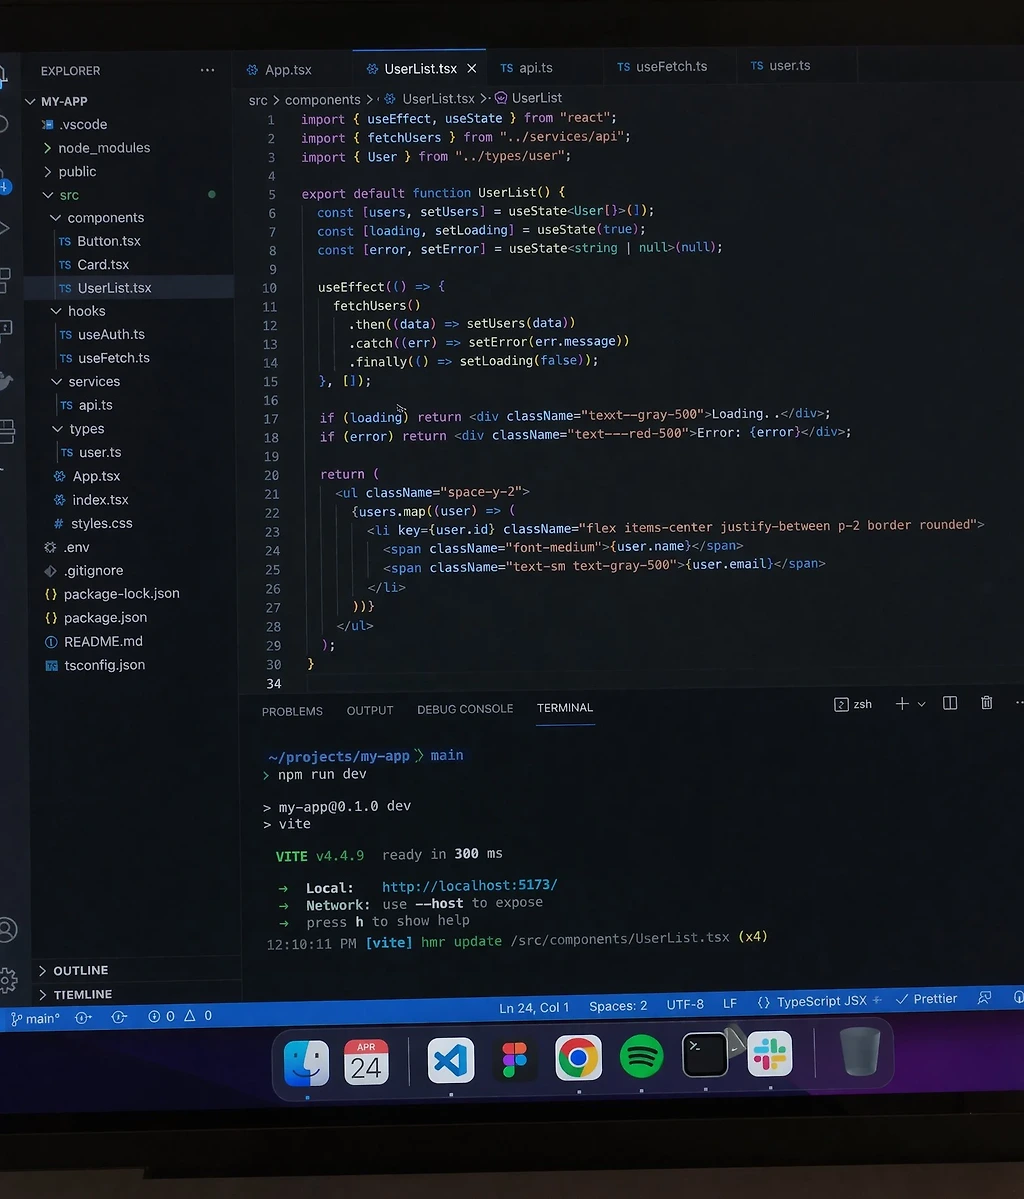The width and height of the screenshot is (1024, 1199).
Task: Open Figma from the Dock
Action: coord(515,1059)
